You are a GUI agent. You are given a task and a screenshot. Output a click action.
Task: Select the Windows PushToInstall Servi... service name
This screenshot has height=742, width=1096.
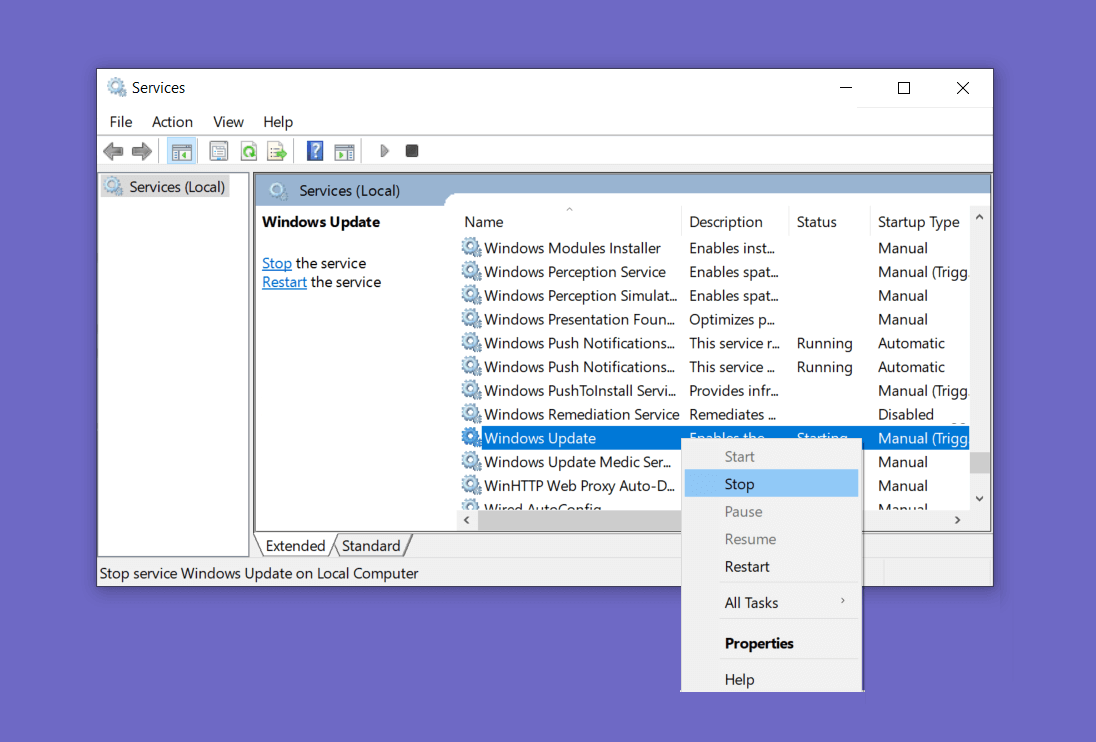click(580, 391)
